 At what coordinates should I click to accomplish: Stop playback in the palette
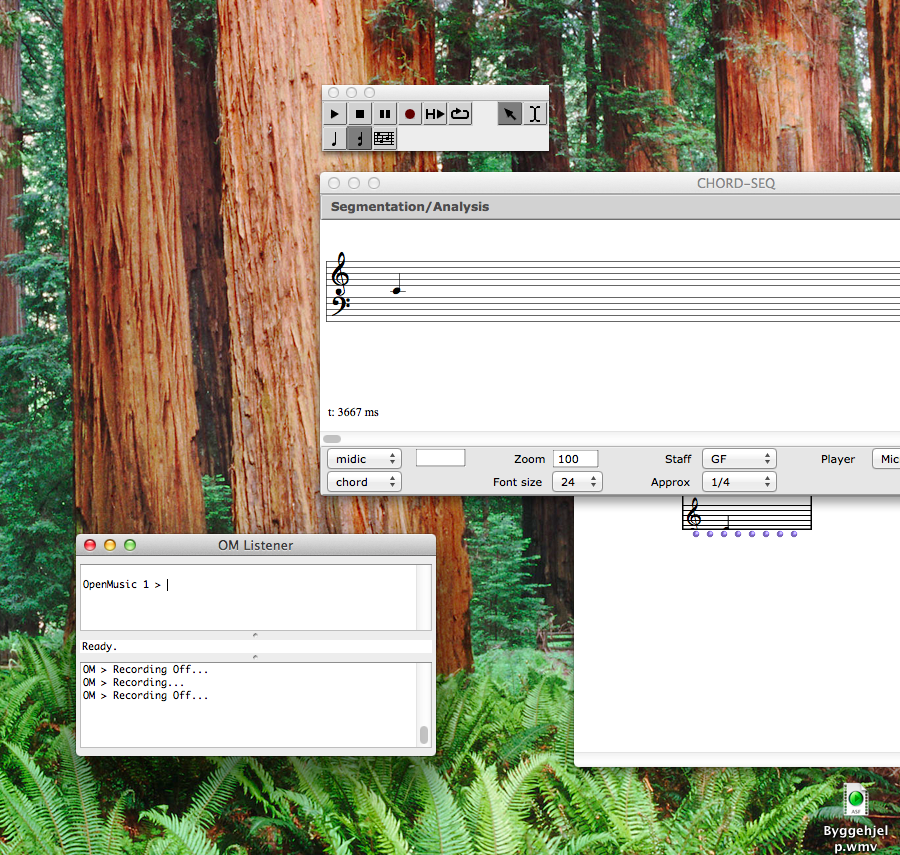360,114
